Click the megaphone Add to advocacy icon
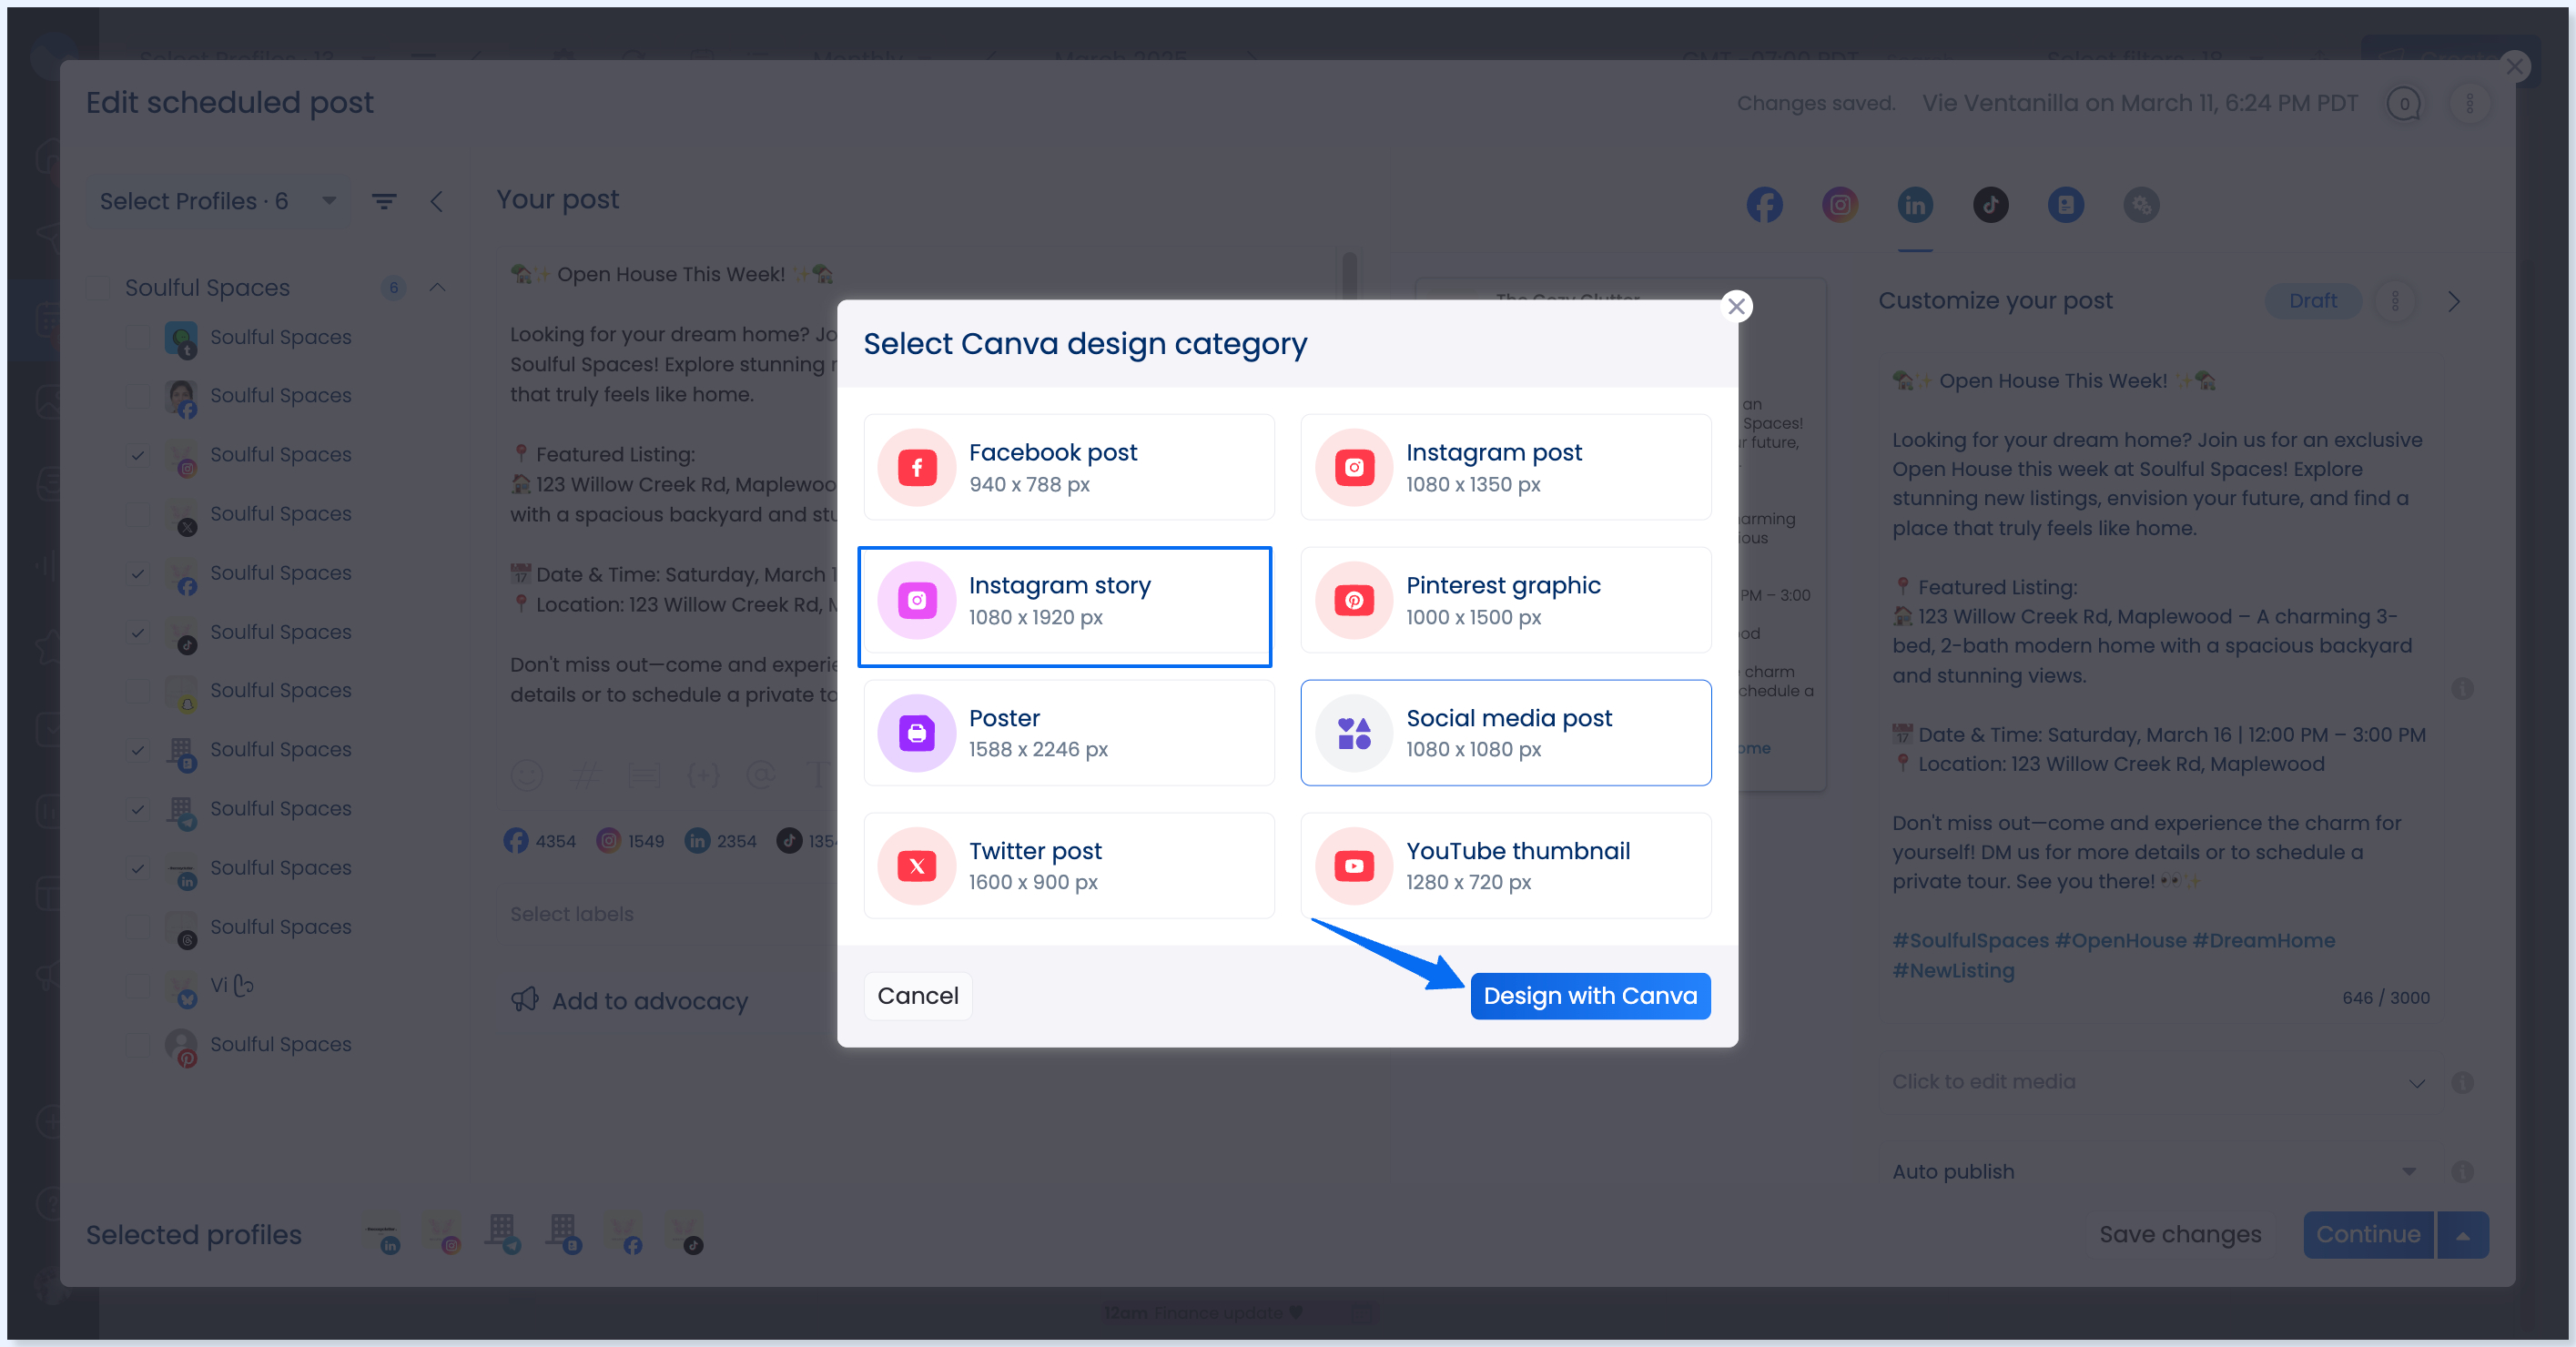This screenshot has height=1347, width=2576. (x=525, y=1000)
